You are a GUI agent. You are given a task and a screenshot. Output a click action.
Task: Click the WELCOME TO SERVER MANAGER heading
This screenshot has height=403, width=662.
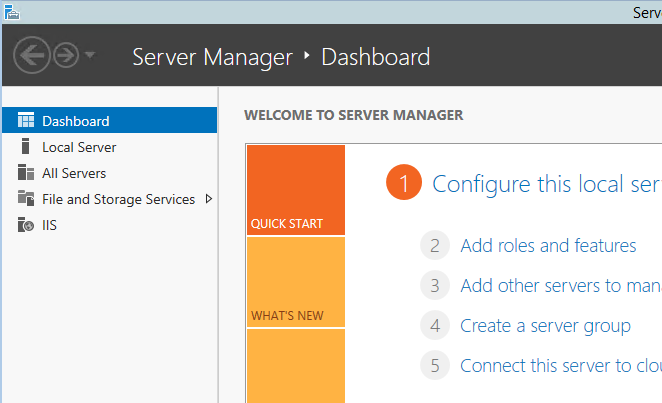pos(354,115)
